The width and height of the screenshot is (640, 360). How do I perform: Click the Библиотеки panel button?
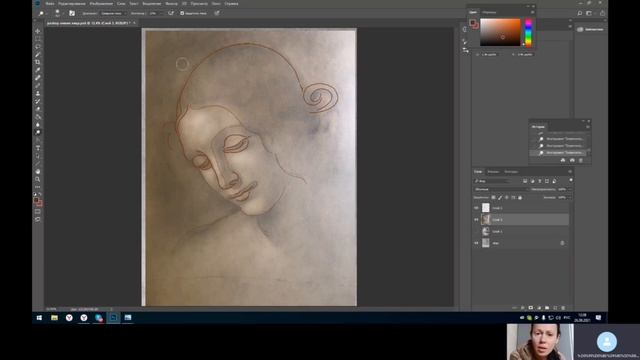coord(590,29)
